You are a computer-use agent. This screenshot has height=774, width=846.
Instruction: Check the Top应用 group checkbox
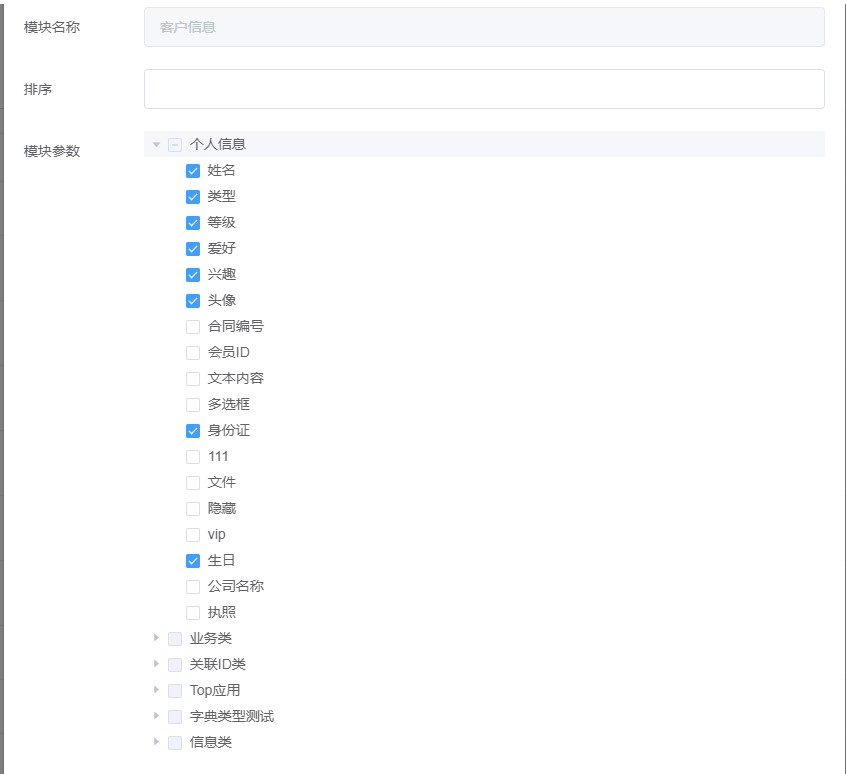pyautogui.click(x=175, y=691)
